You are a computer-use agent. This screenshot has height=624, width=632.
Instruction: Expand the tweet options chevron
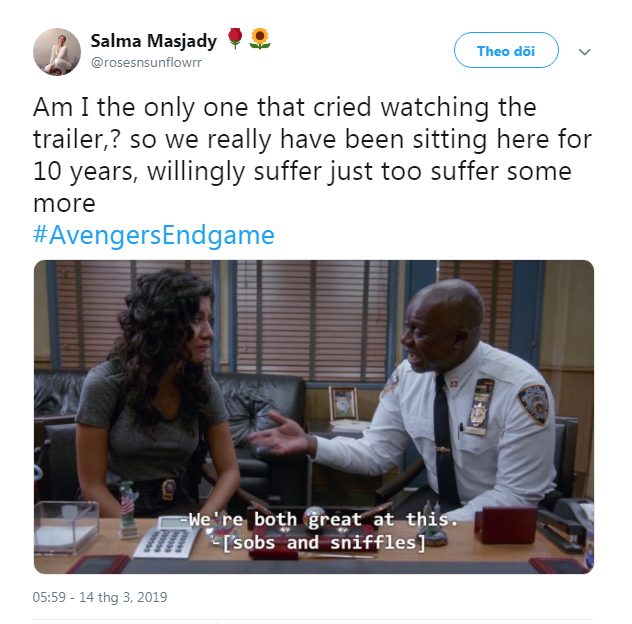click(x=584, y=52)
